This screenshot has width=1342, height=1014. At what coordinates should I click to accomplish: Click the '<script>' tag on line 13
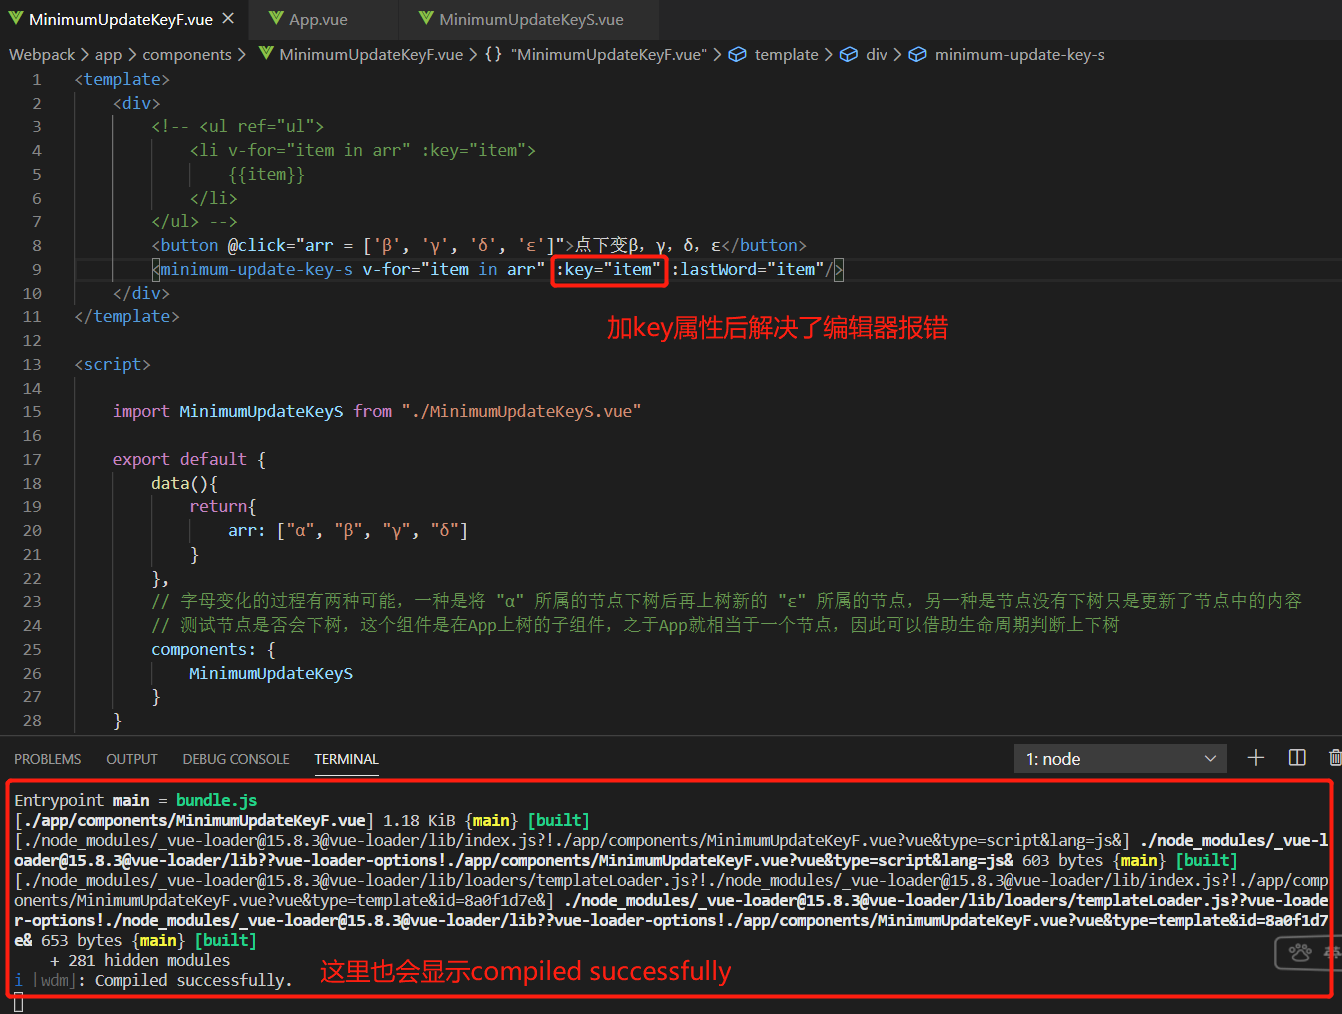point(113,364)
